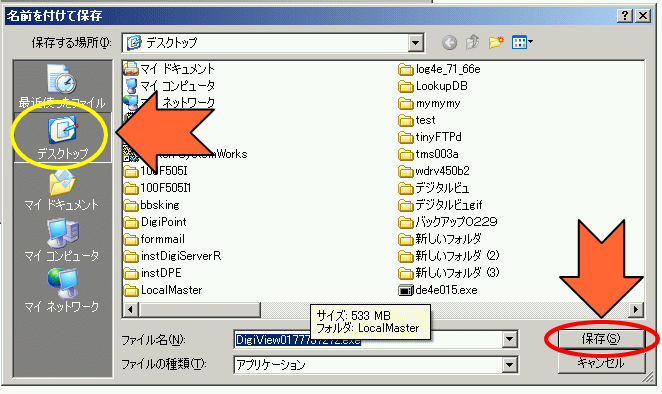Select the マイ ドキュメント list item
This screenshot has width=662, height=394.
pos(169,69)
